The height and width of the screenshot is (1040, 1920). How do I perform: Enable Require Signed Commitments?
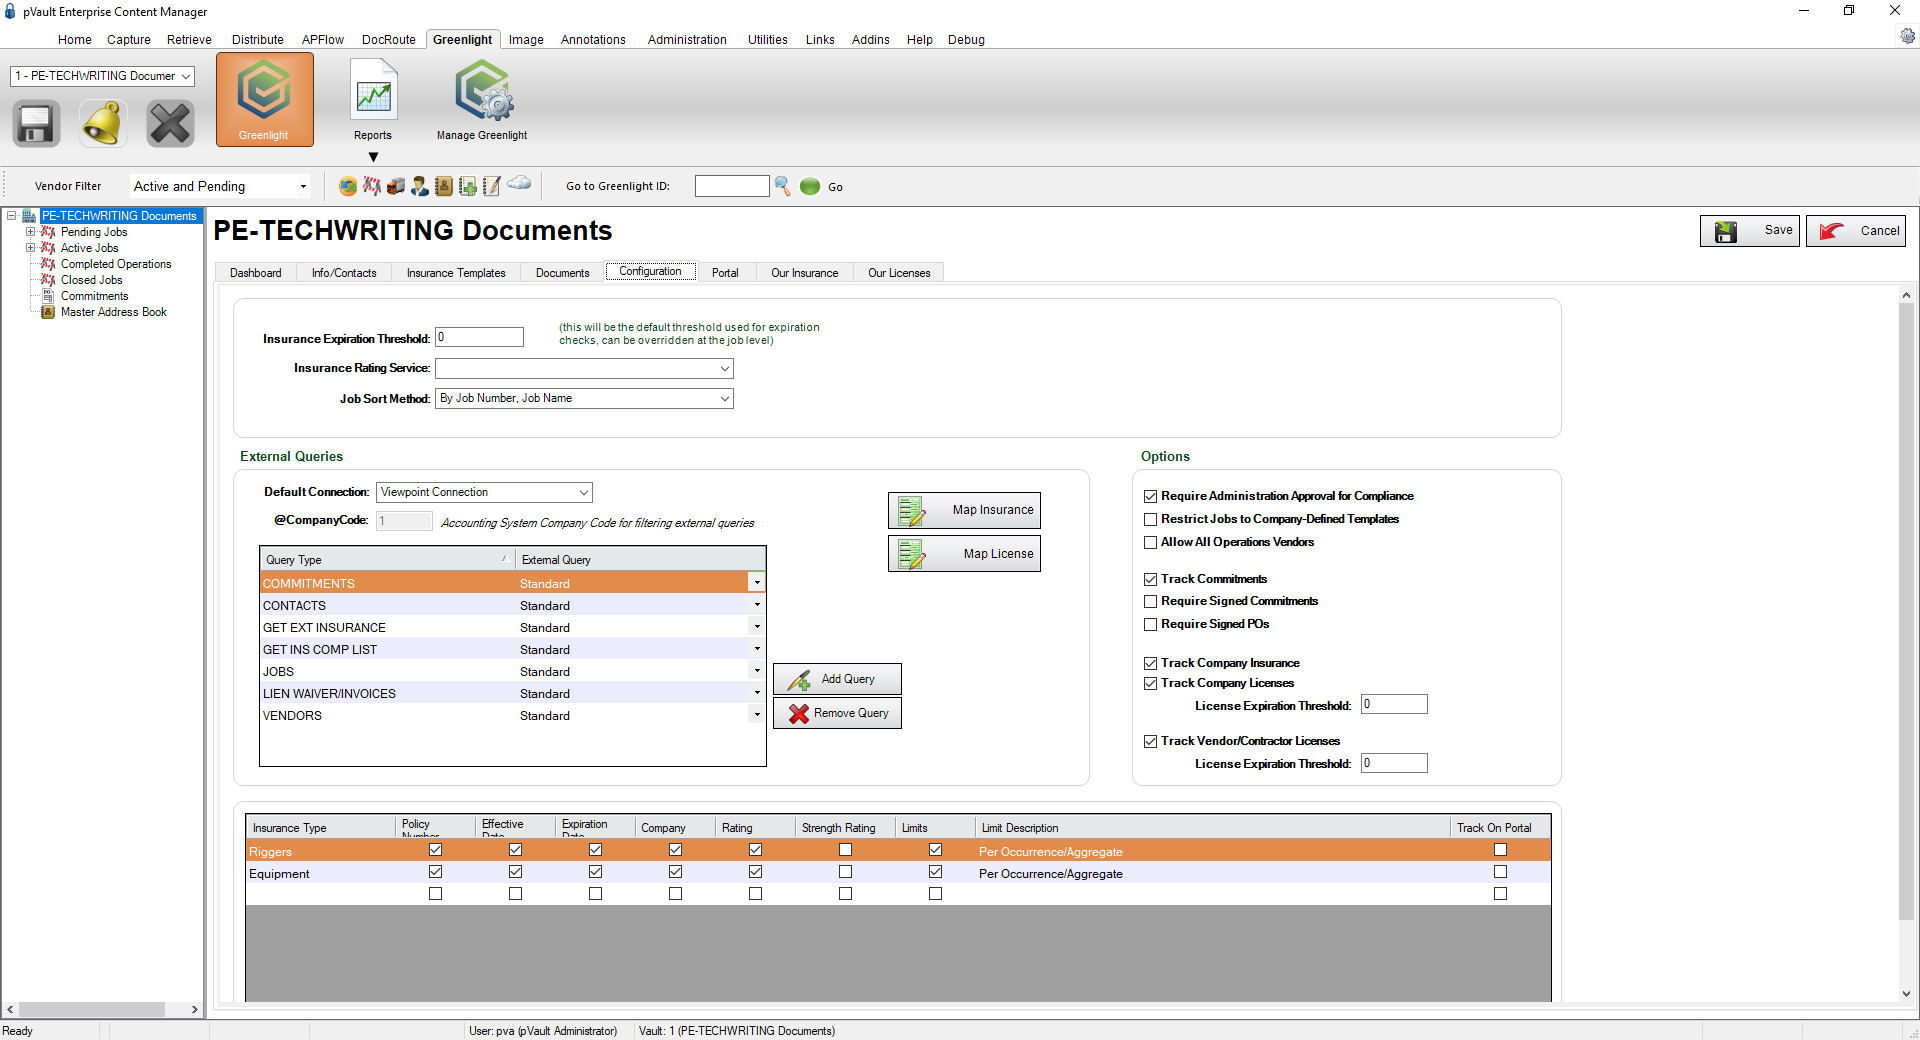(x=1150, y=601)
